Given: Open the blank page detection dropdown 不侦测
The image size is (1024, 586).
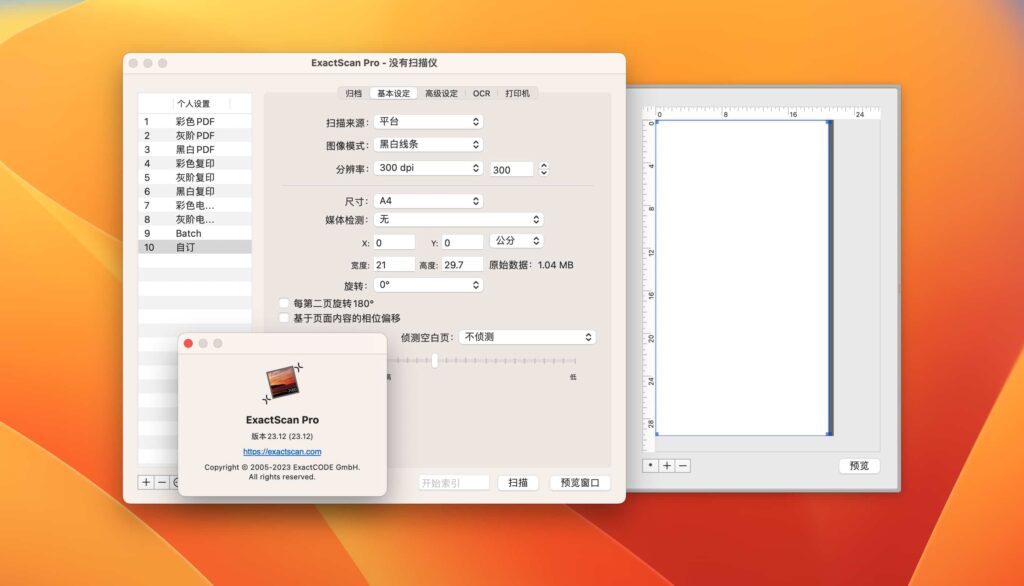Looking at the screenshot, I should (529, 337).
